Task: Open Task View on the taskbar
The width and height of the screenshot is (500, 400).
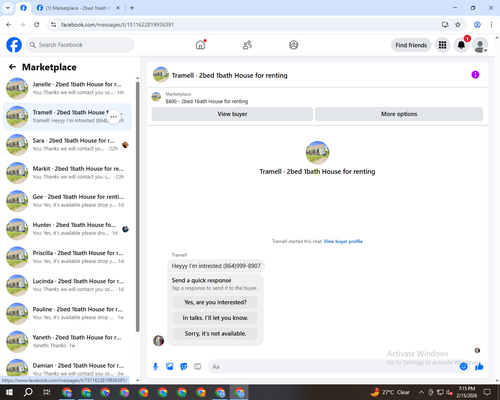Action: [47, 392]
